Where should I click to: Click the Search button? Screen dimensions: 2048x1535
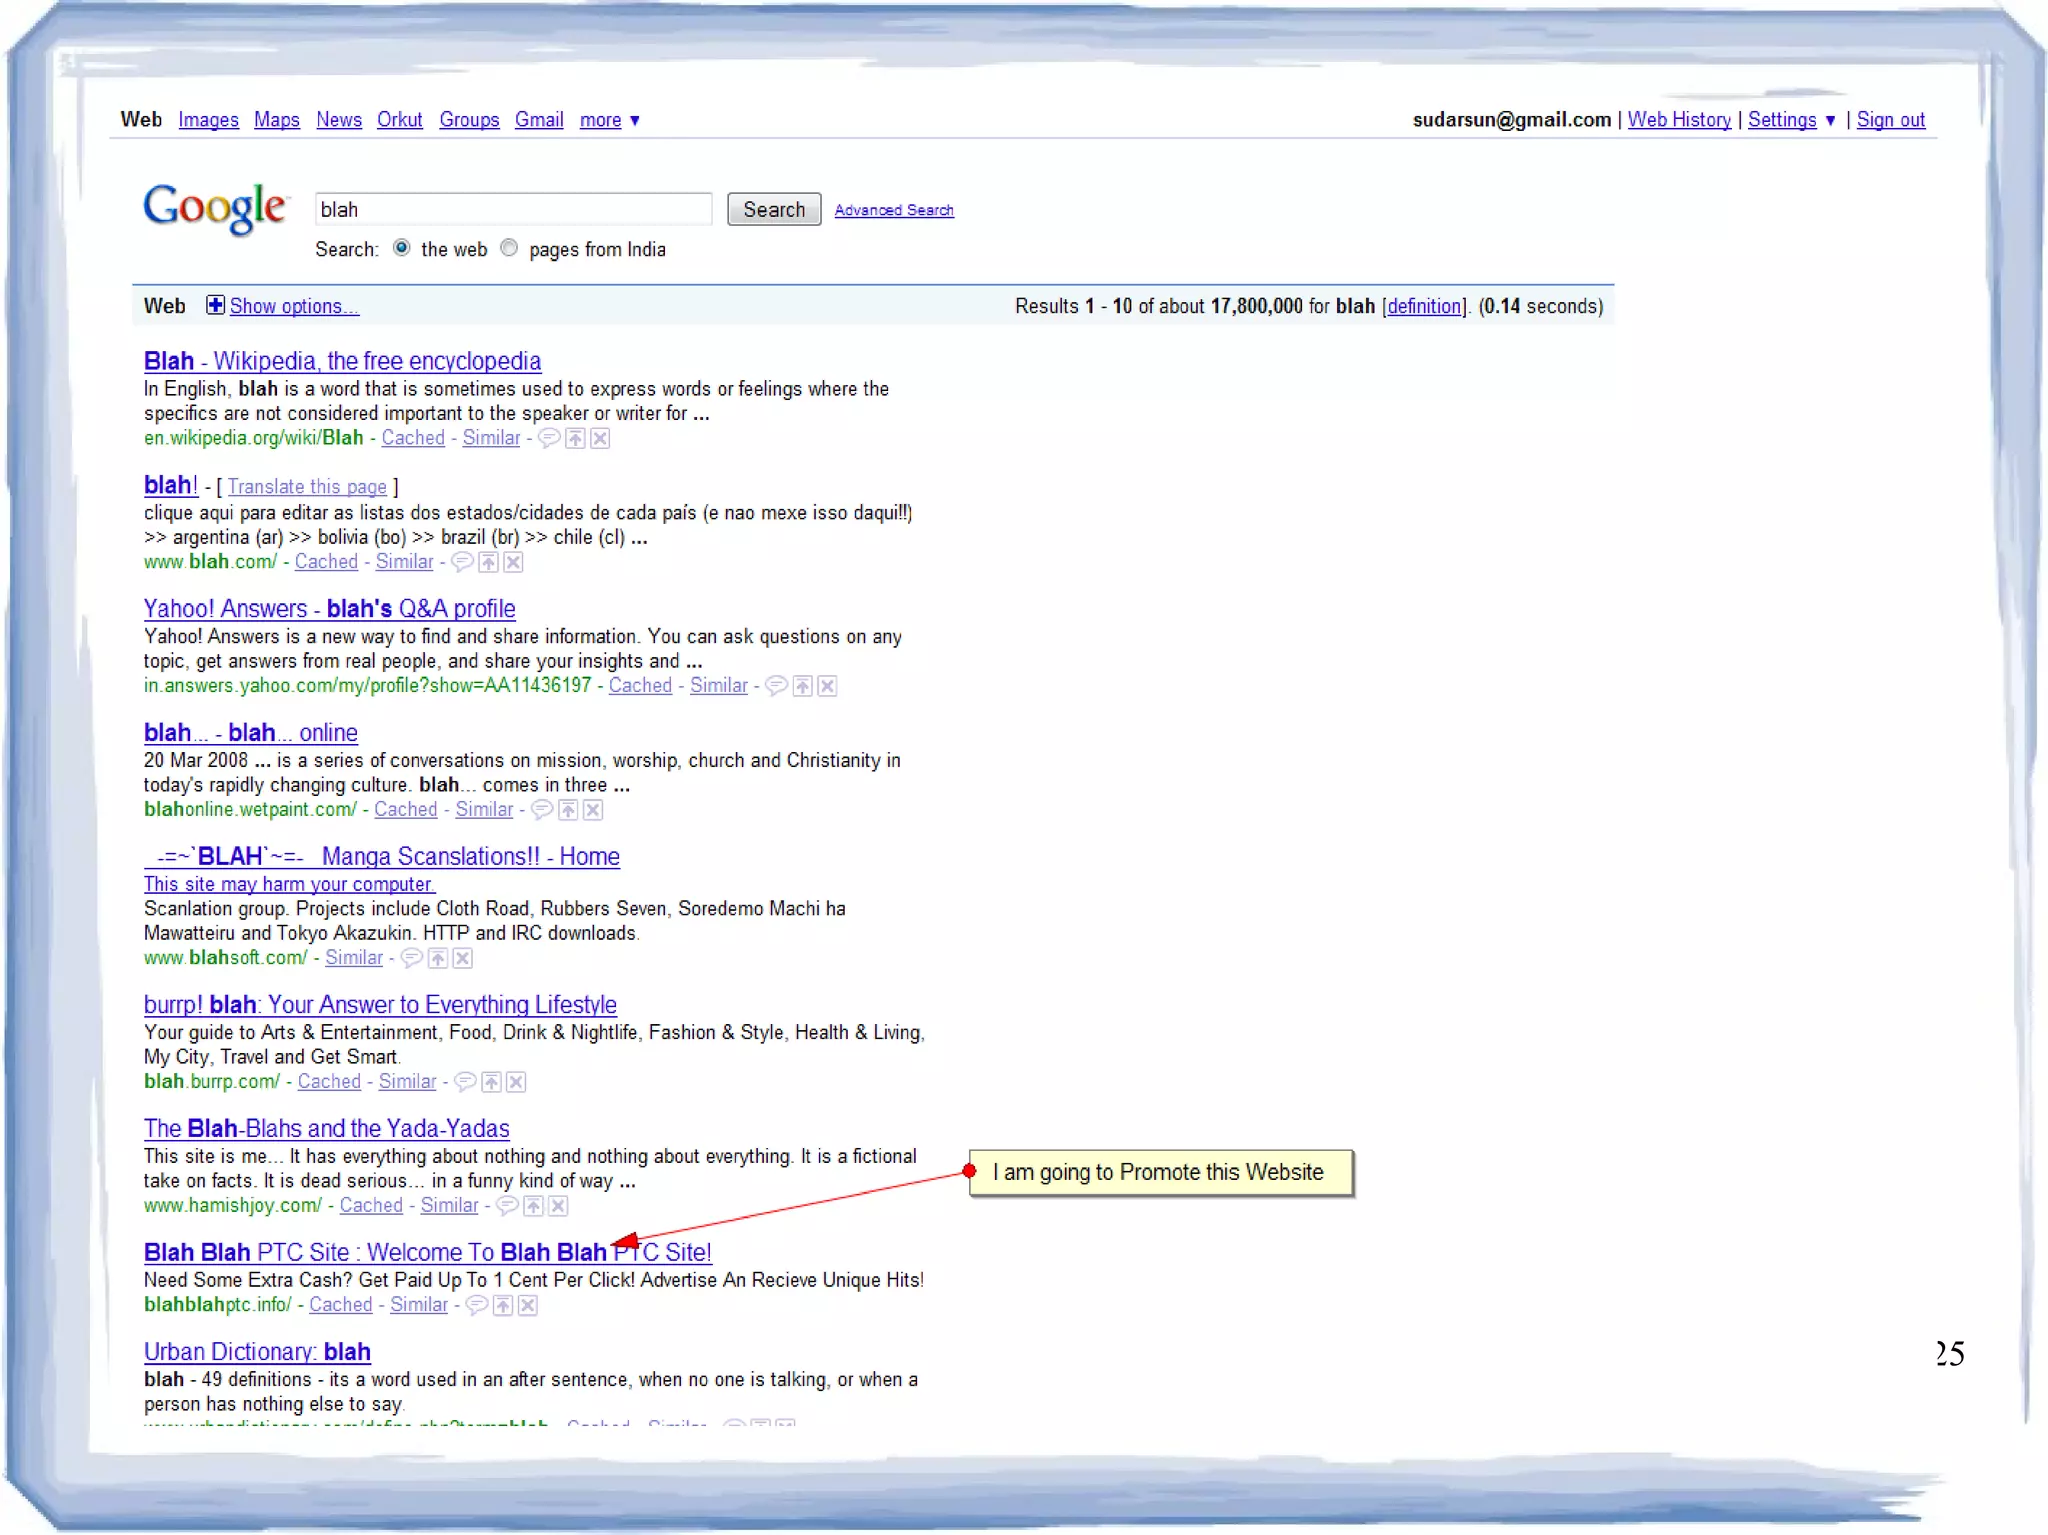(x=774, y=209)
